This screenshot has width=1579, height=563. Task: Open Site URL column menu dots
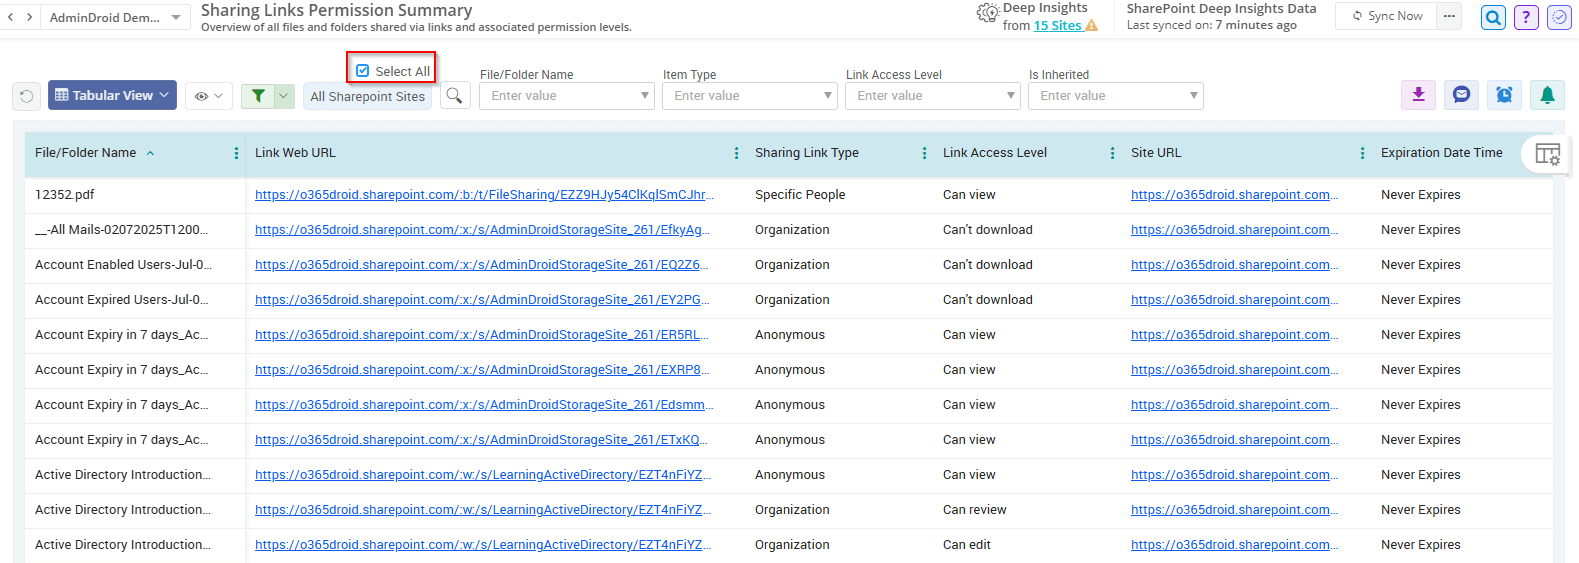pos(1362,153)
